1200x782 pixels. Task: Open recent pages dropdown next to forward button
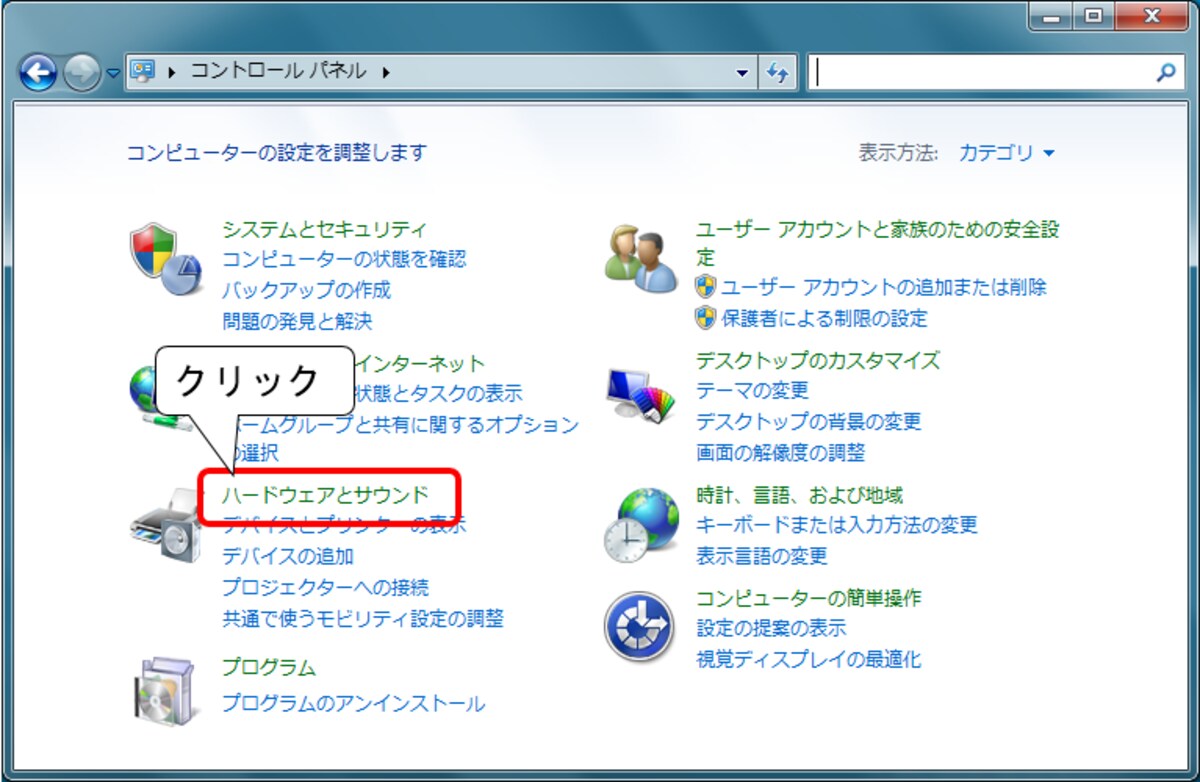111,73
